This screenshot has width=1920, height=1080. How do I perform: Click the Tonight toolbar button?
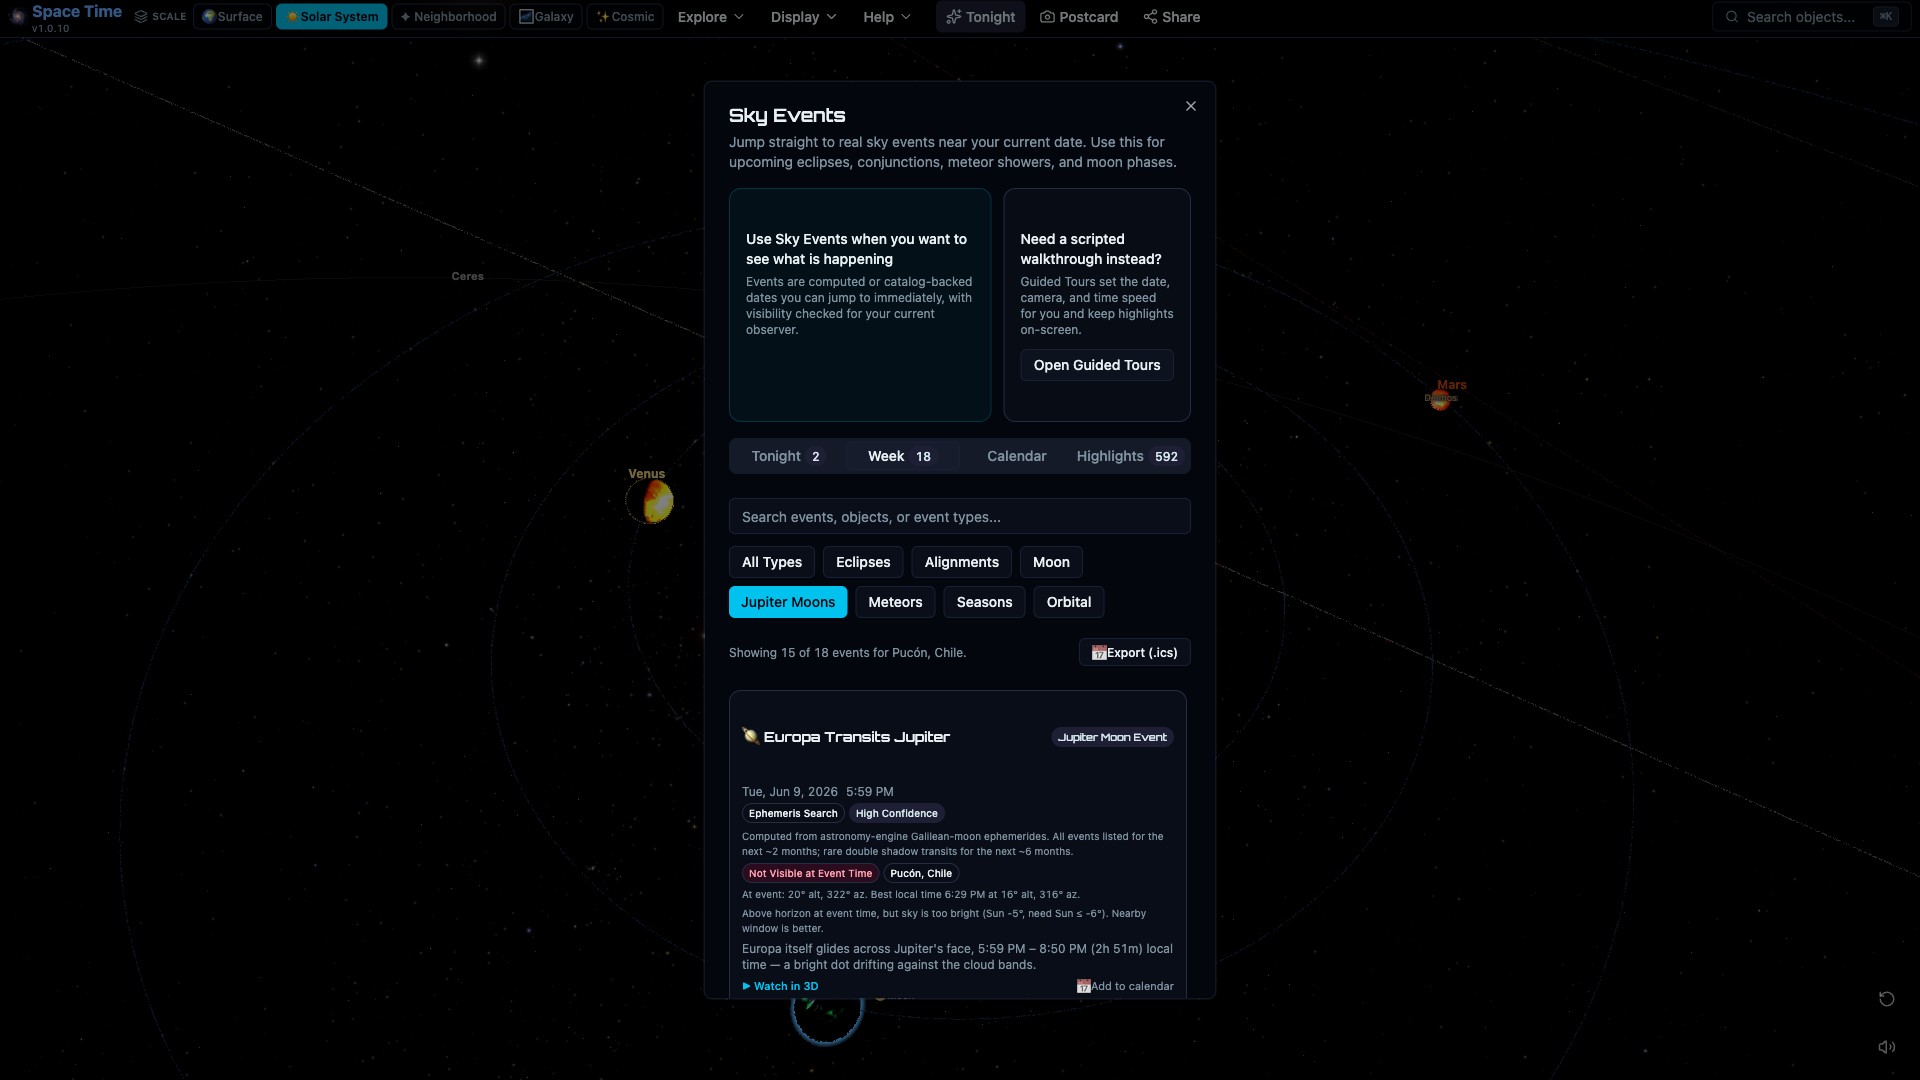(x=980, y=17)
